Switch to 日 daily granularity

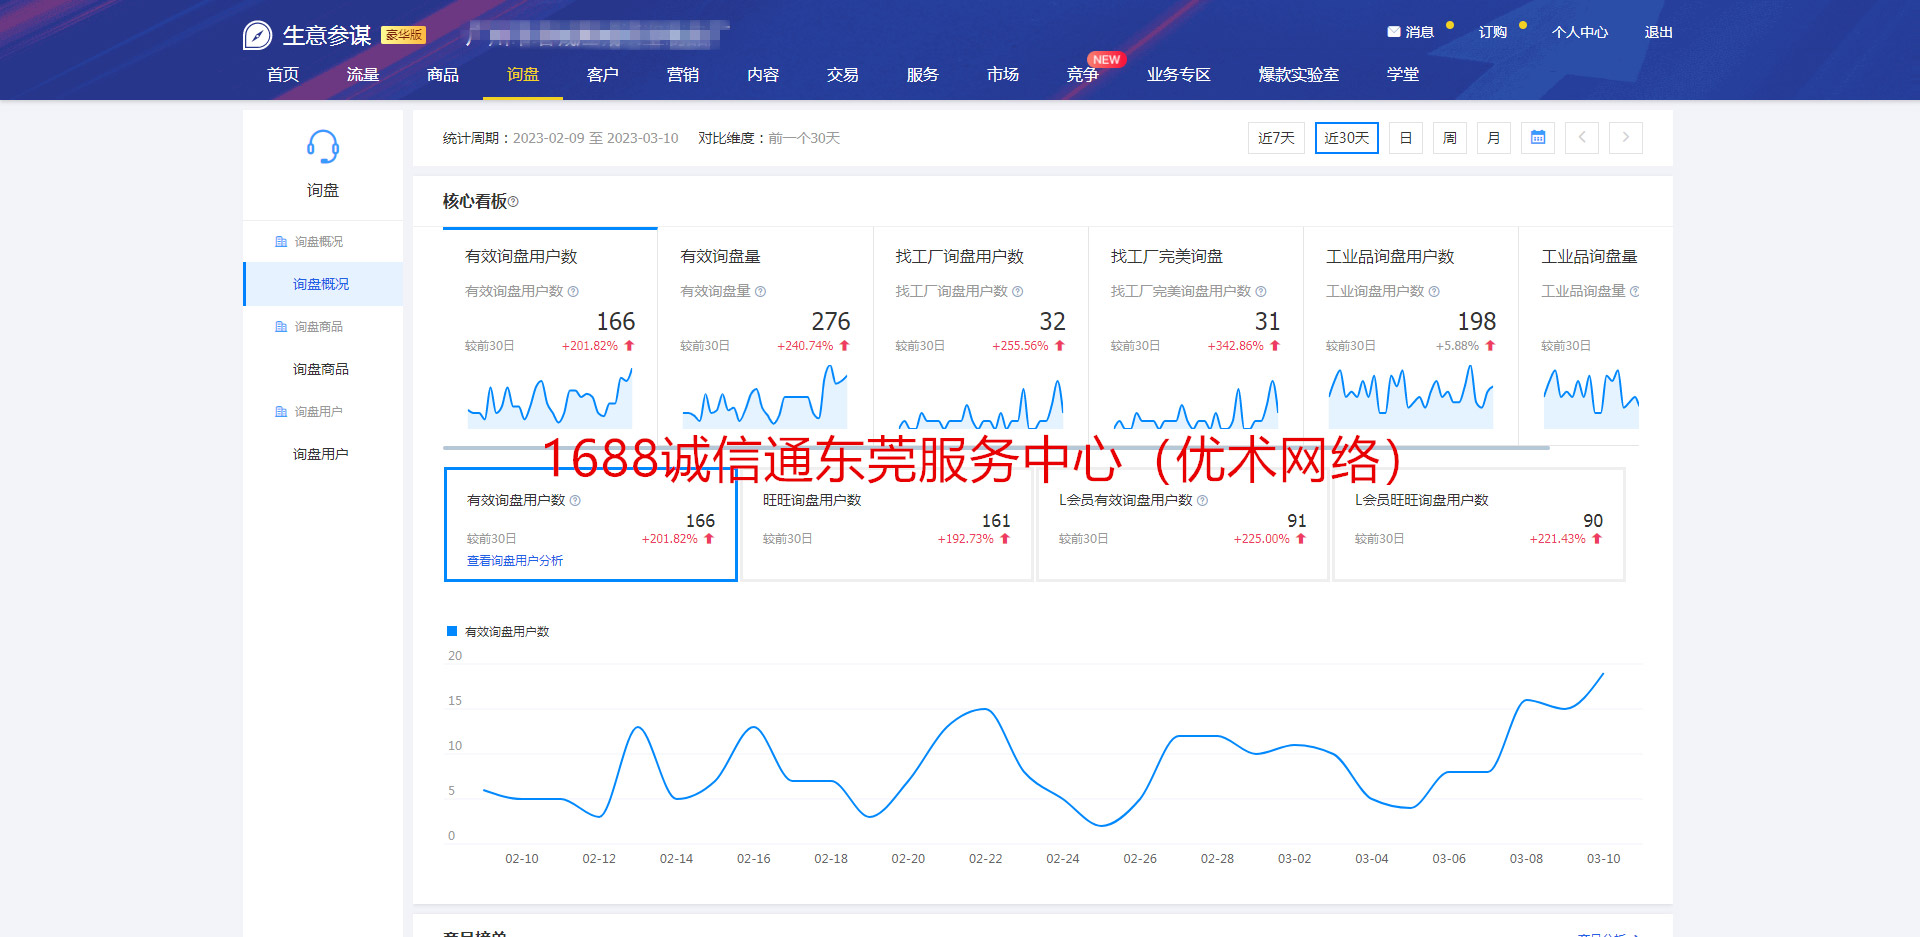pyautogui.click(x=1405, y=138)
